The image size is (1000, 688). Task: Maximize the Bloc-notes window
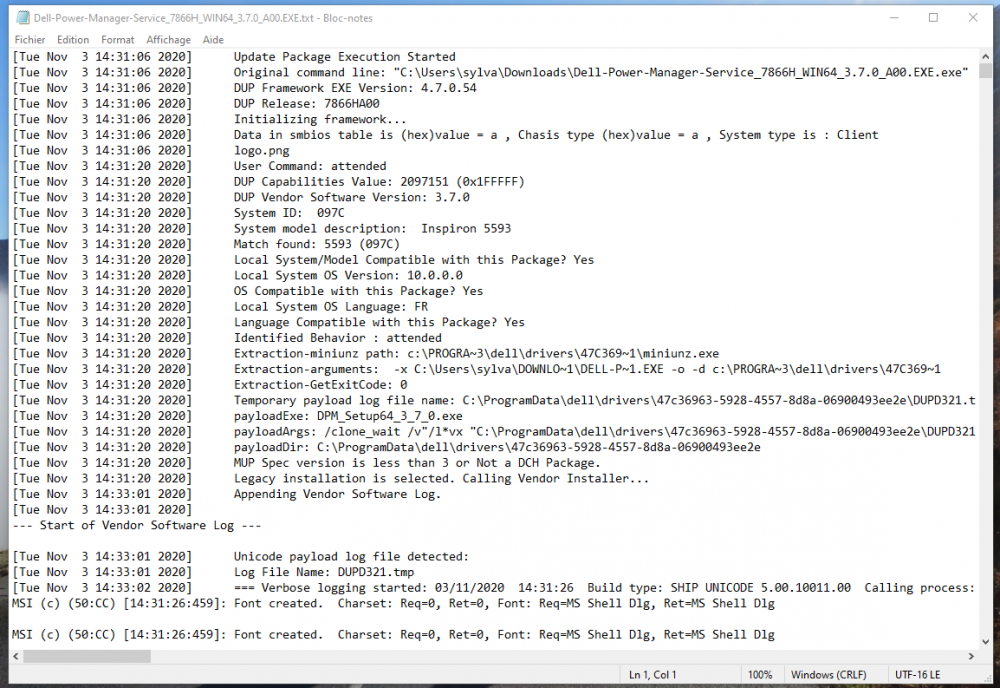(x=933, y=18)
